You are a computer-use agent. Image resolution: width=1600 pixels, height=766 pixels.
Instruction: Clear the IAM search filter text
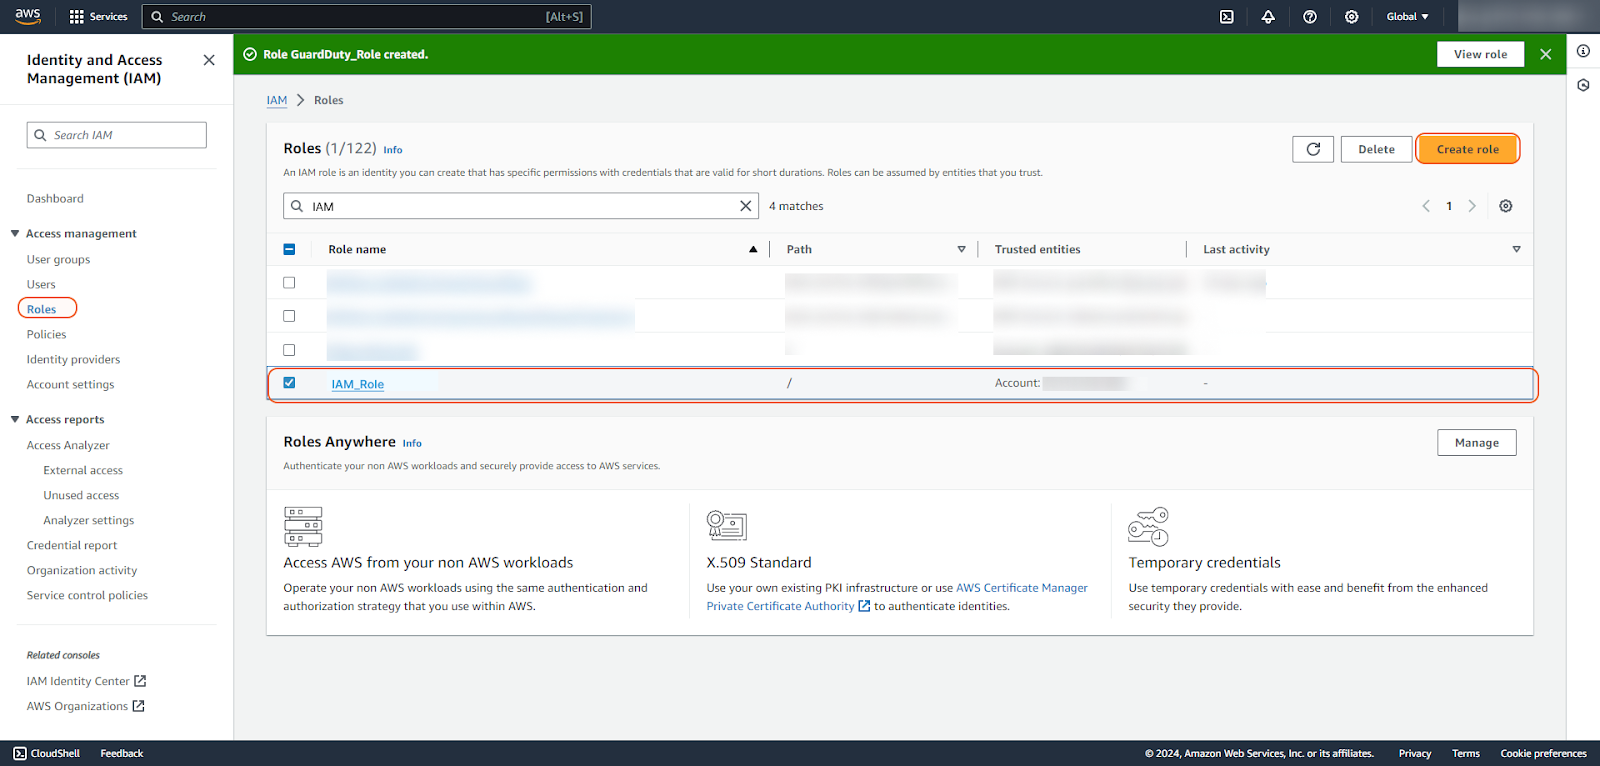(745, 206)
